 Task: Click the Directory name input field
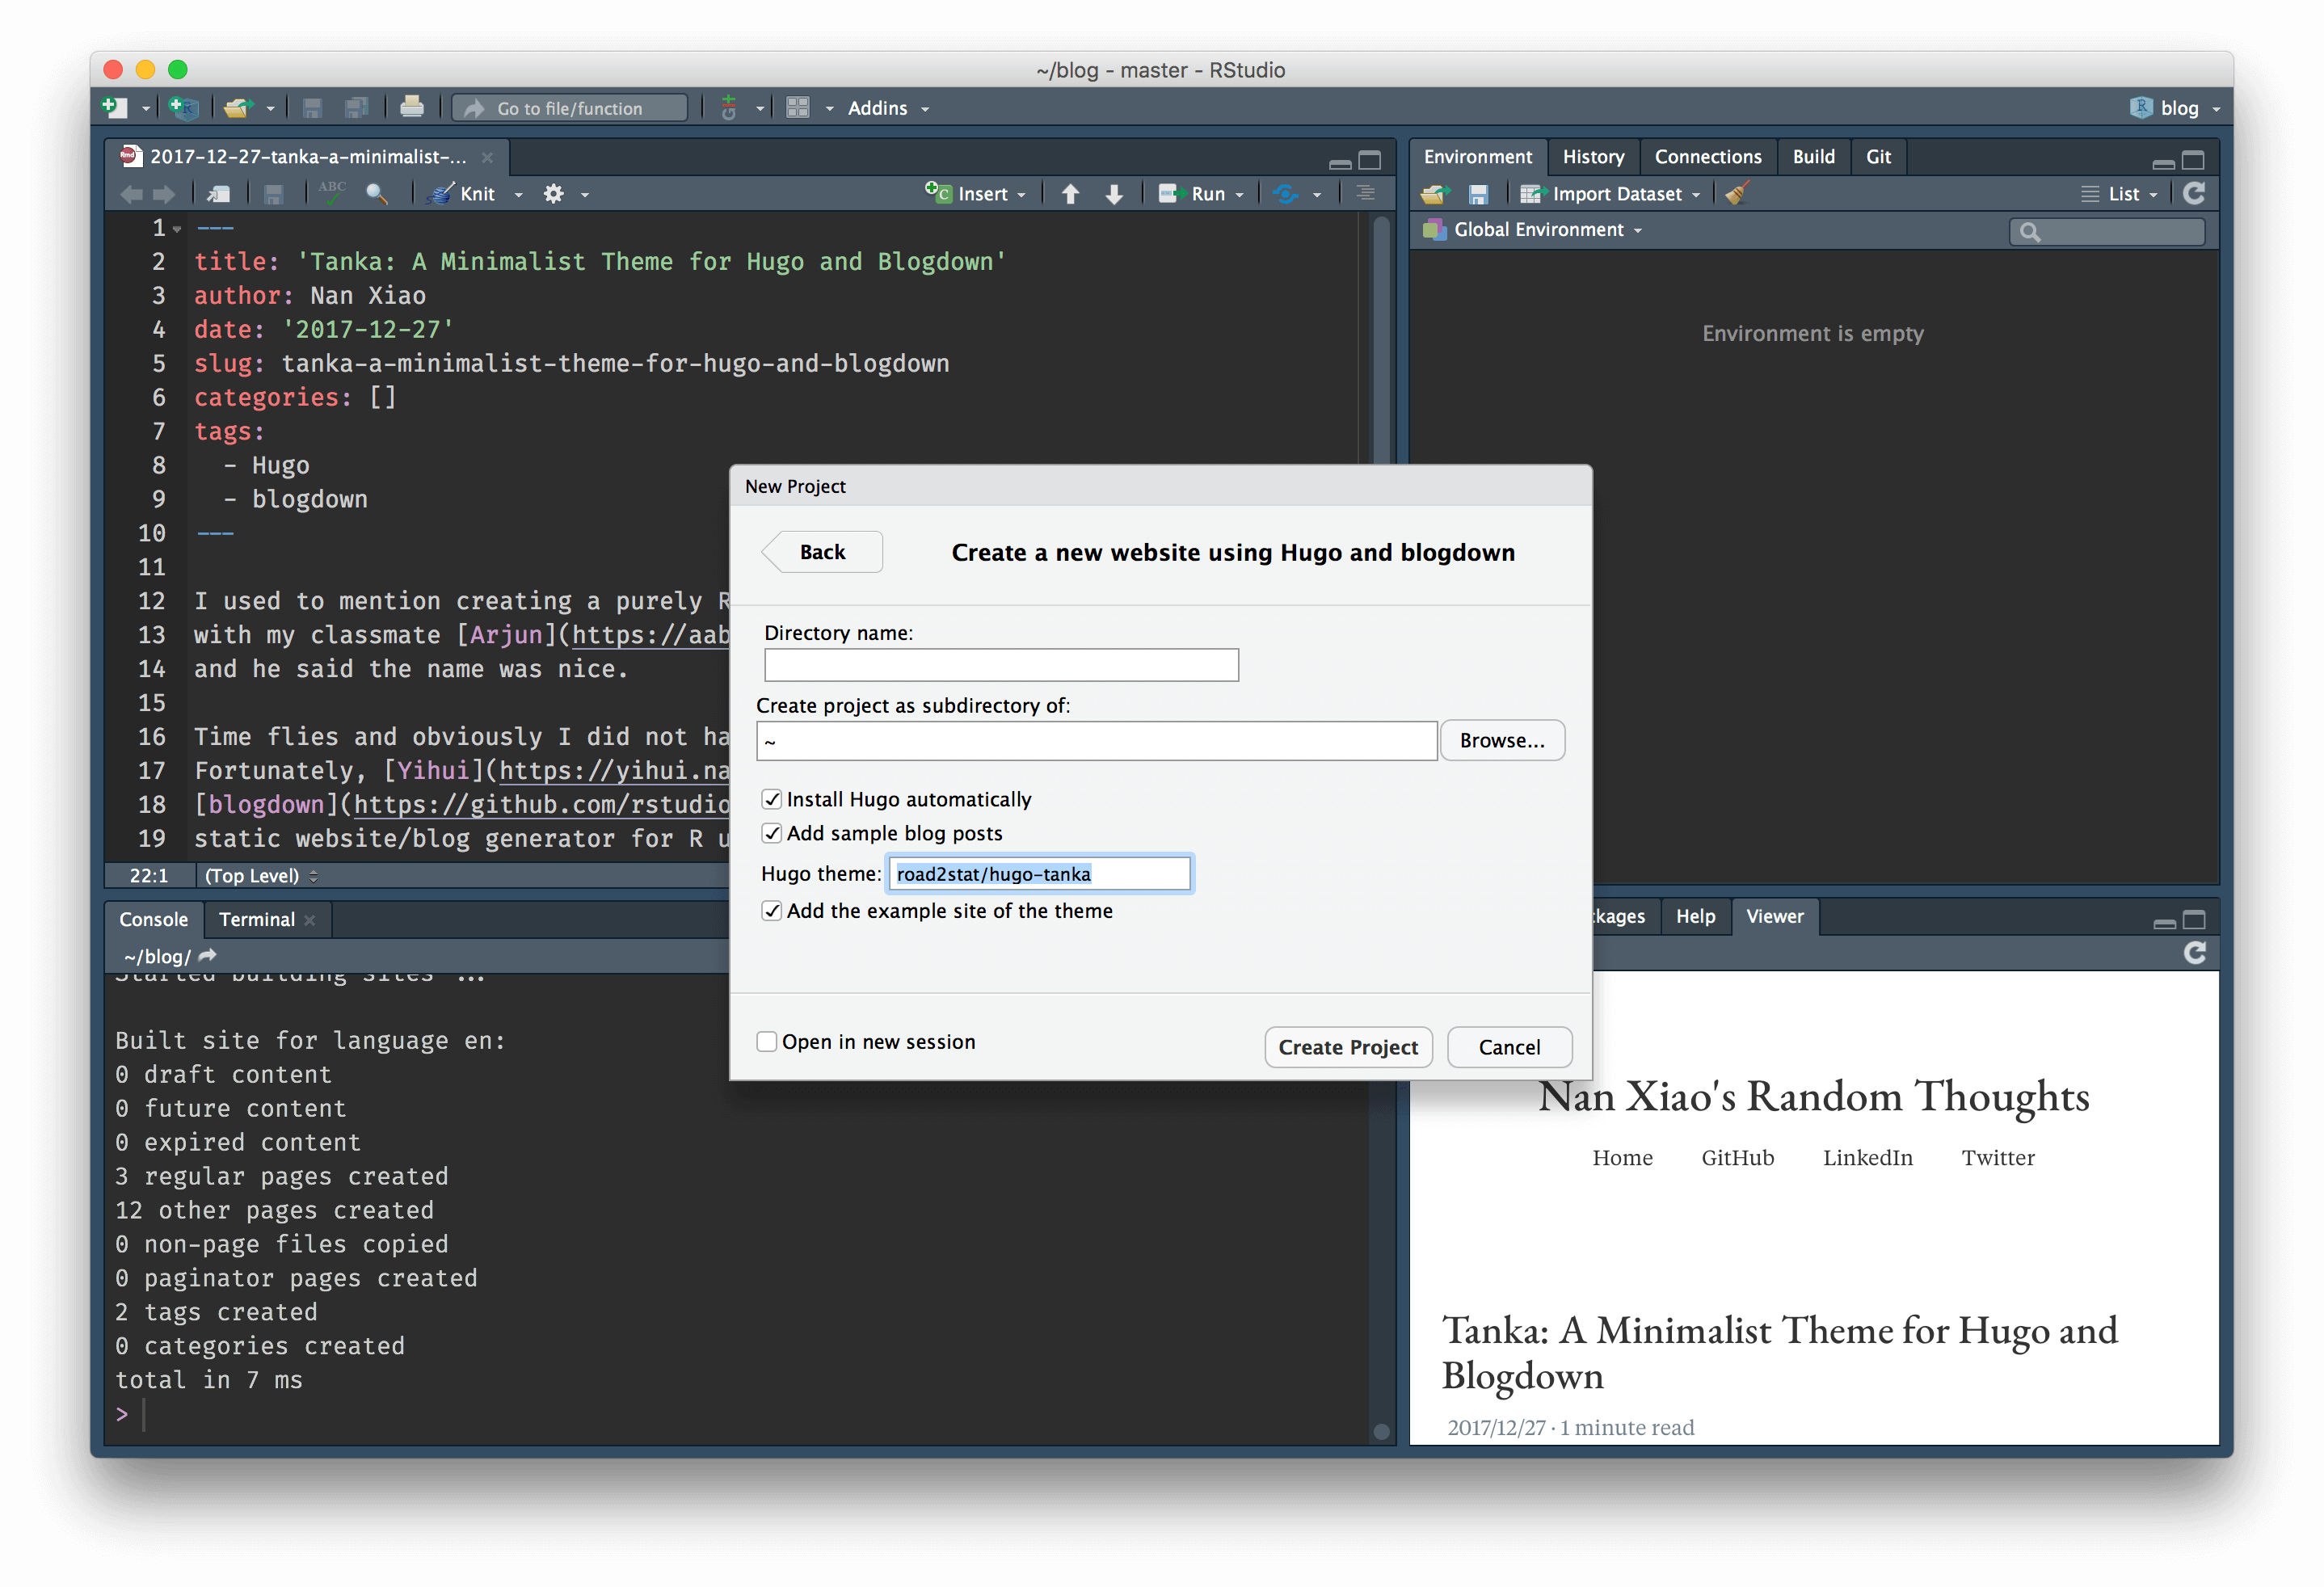(1001, 665)
